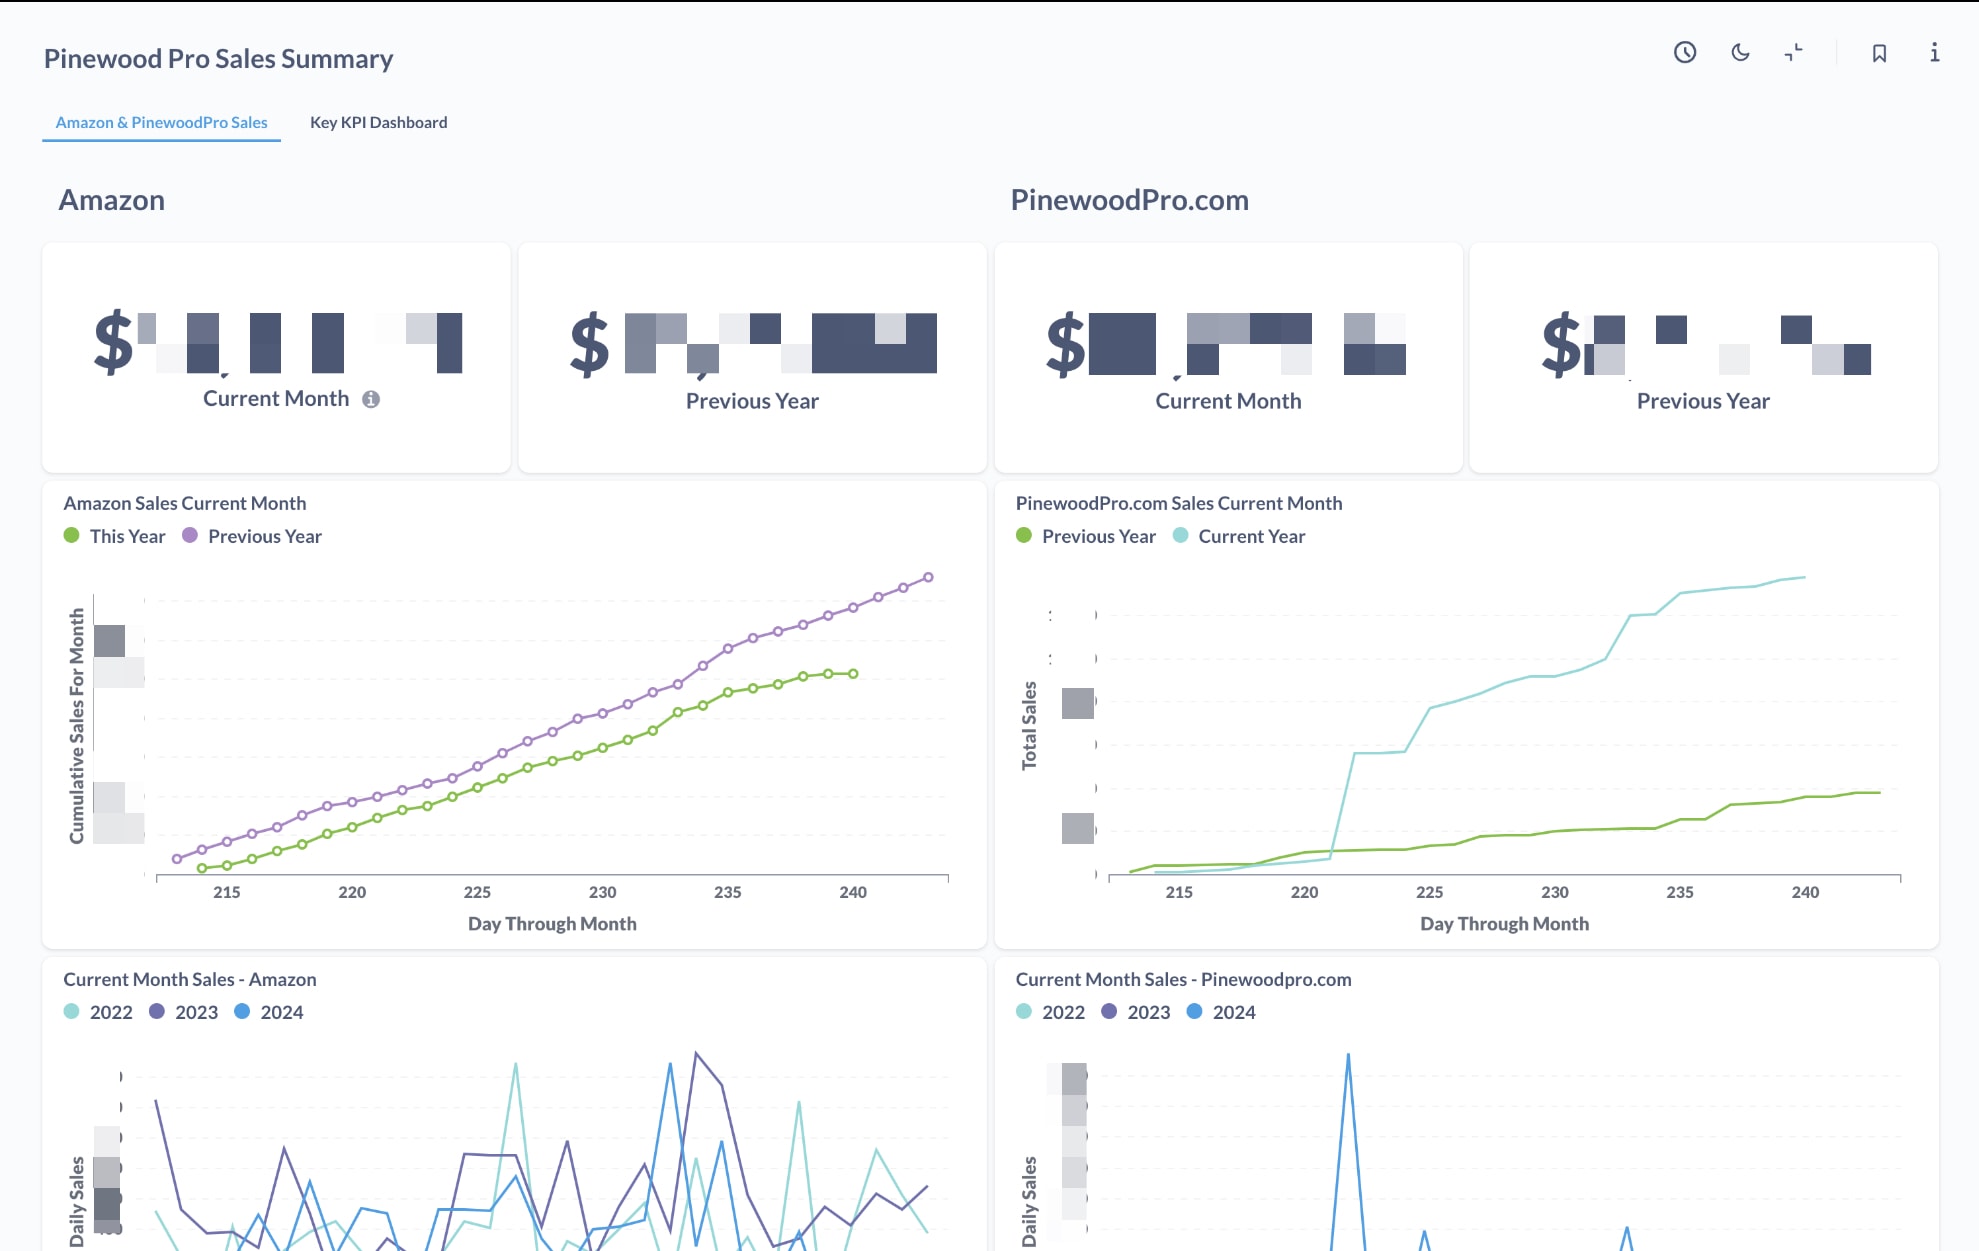Toggle 2023 series in Amazon daily sales legend
Image resolution: width=1979 pixels, height=1251 pixels.
(x=183, y=1012)
